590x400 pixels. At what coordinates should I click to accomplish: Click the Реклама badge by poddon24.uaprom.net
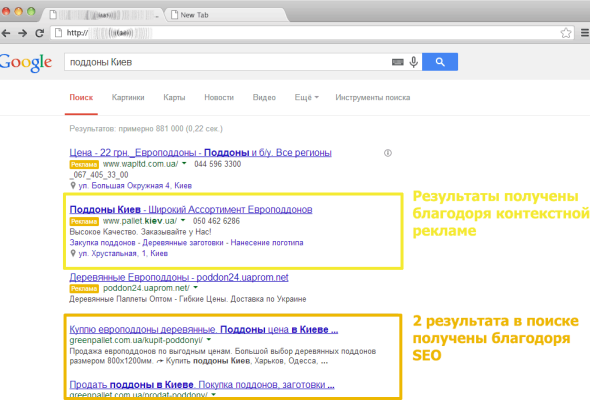84,289
